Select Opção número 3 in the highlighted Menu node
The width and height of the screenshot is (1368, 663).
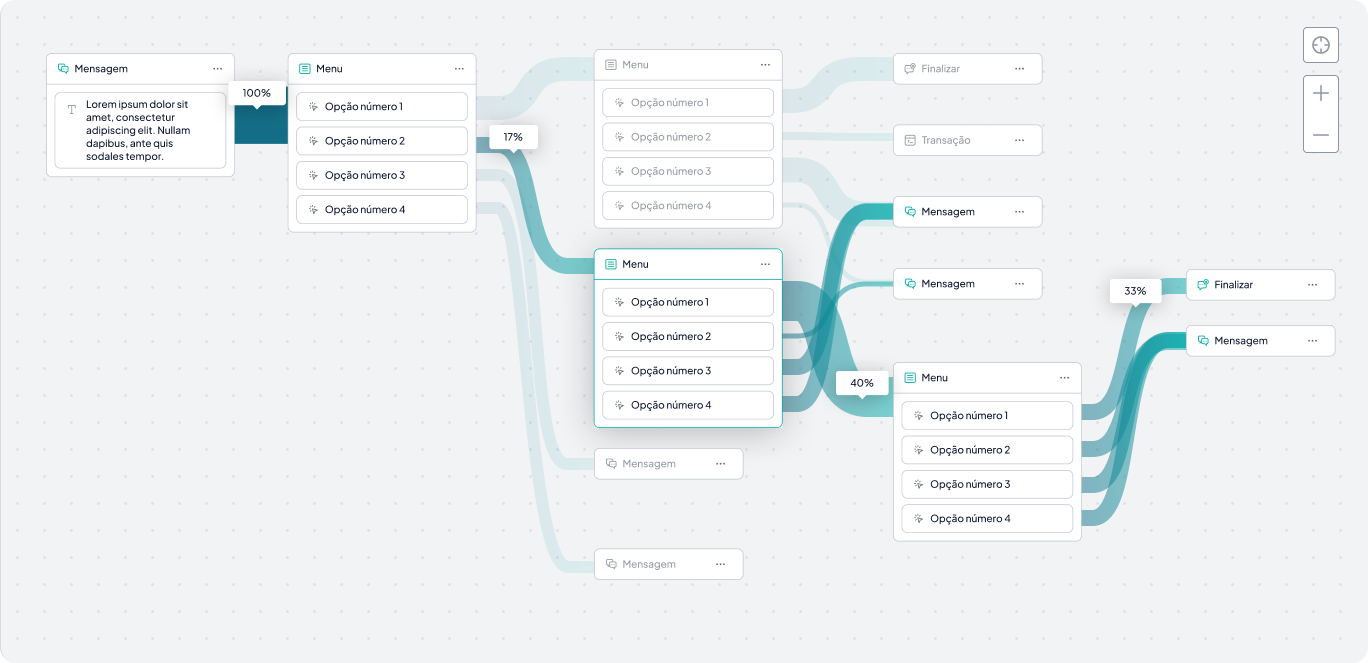[688, 371]
